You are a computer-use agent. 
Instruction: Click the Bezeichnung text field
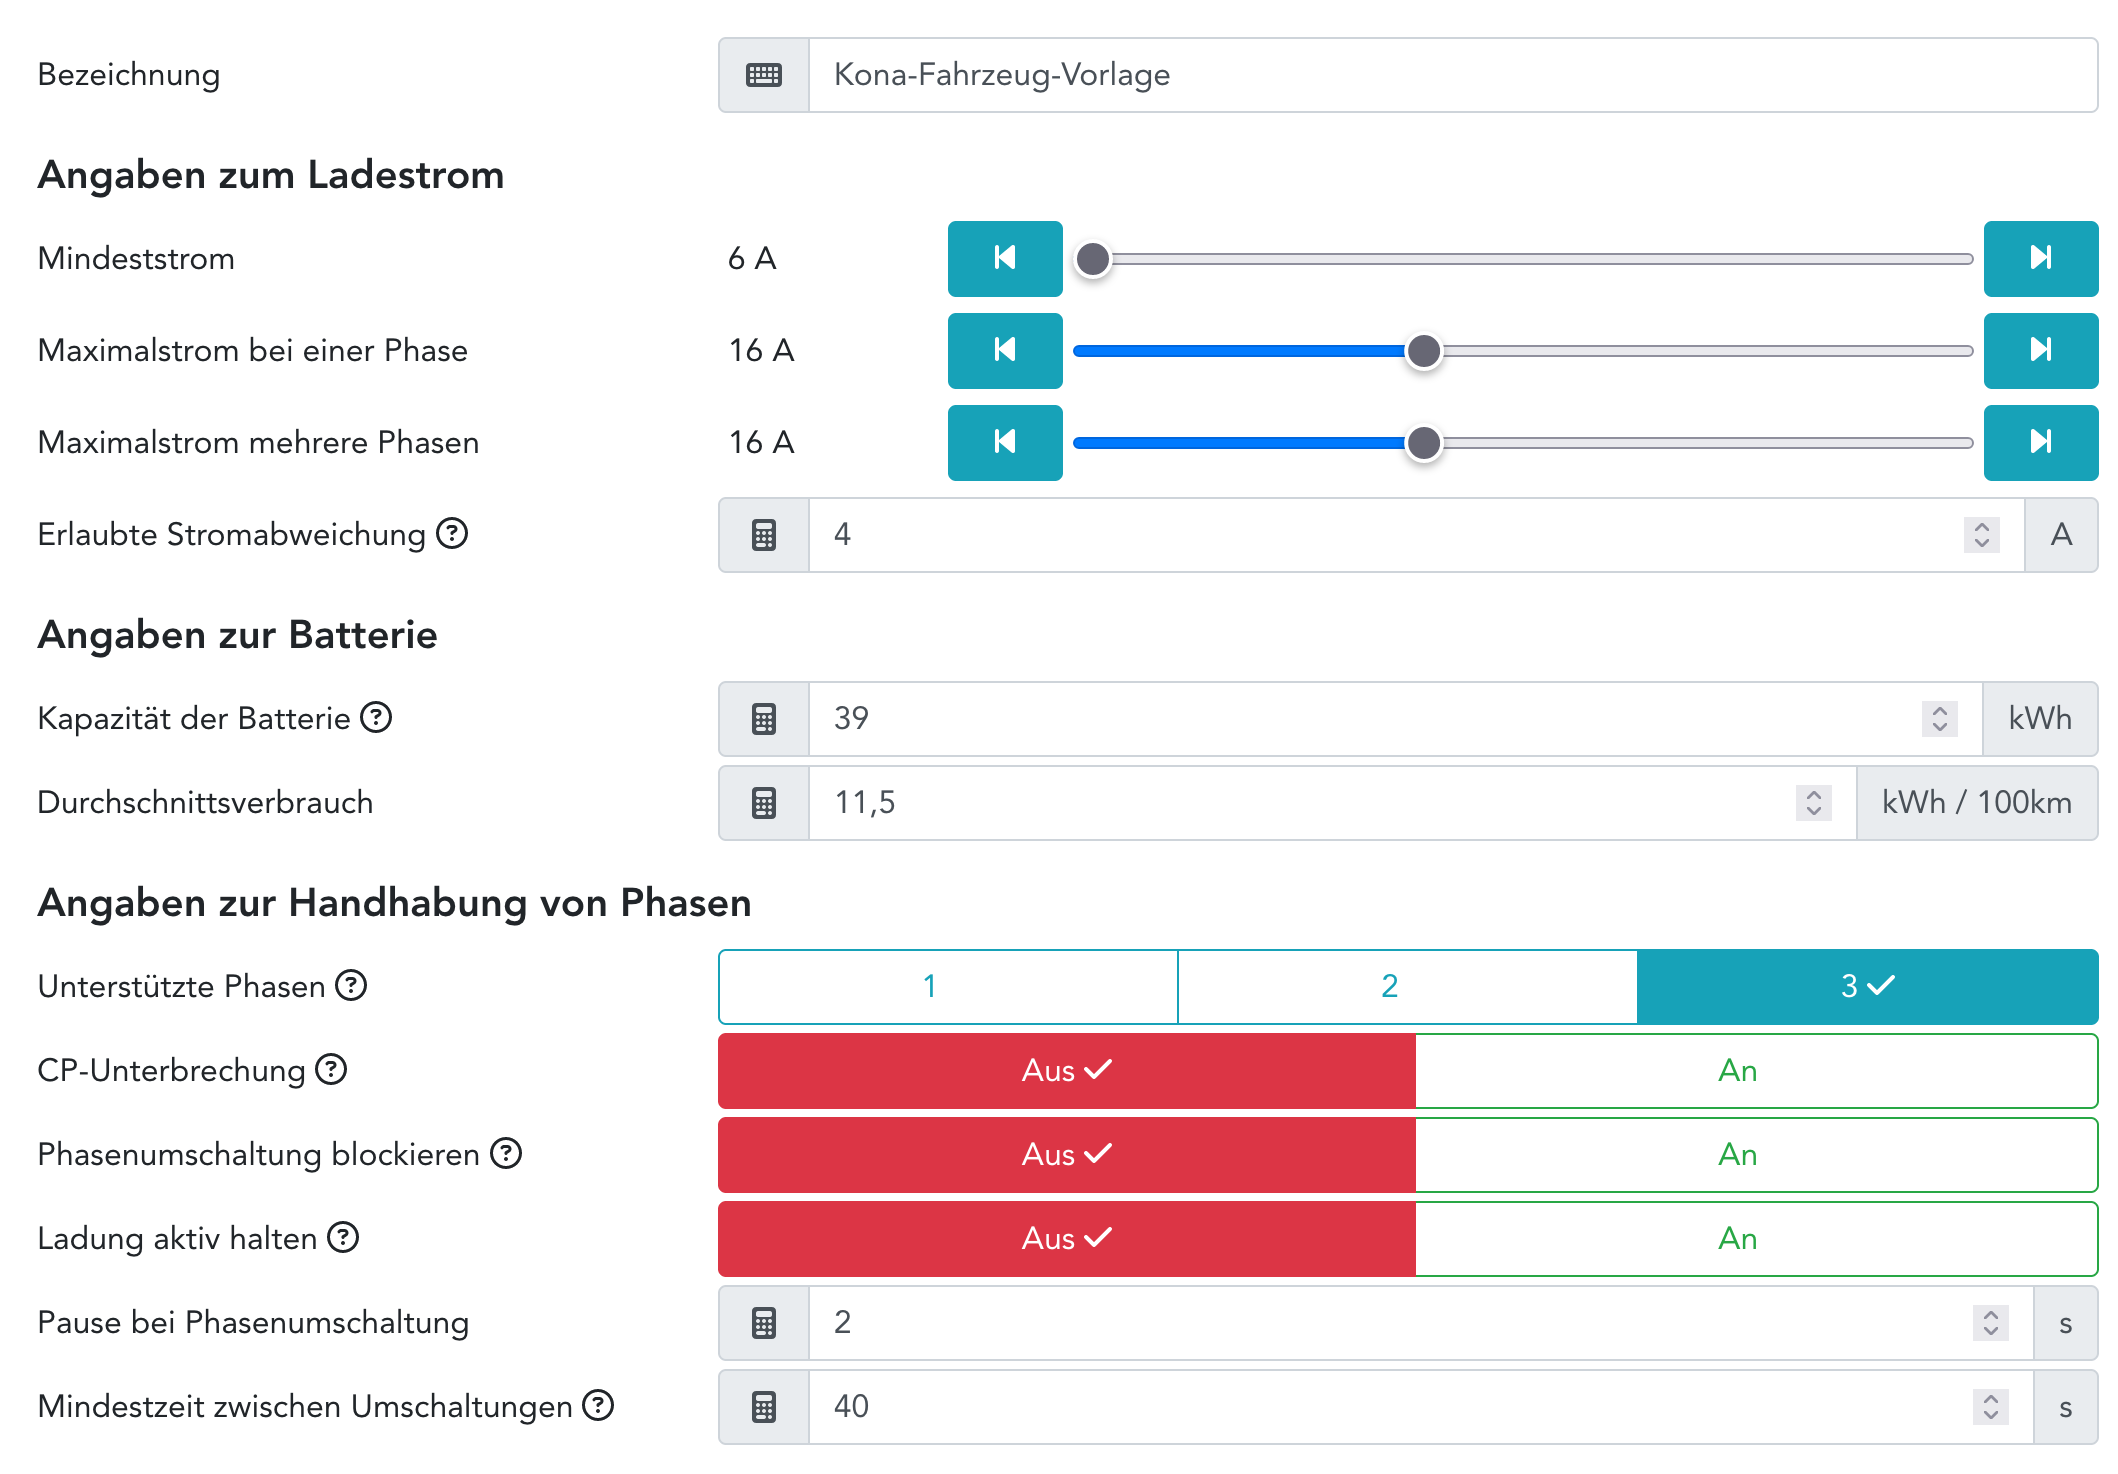(x=1450, y=75)
